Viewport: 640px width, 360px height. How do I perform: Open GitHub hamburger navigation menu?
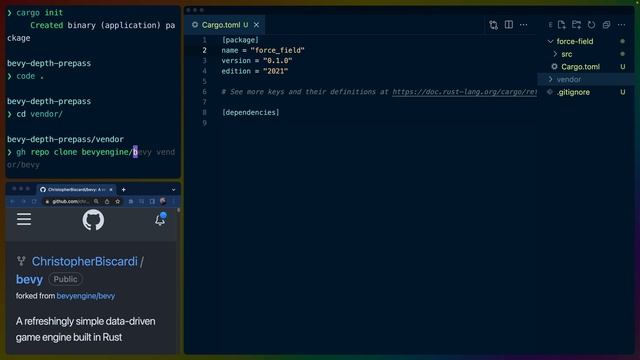(24, 219)
